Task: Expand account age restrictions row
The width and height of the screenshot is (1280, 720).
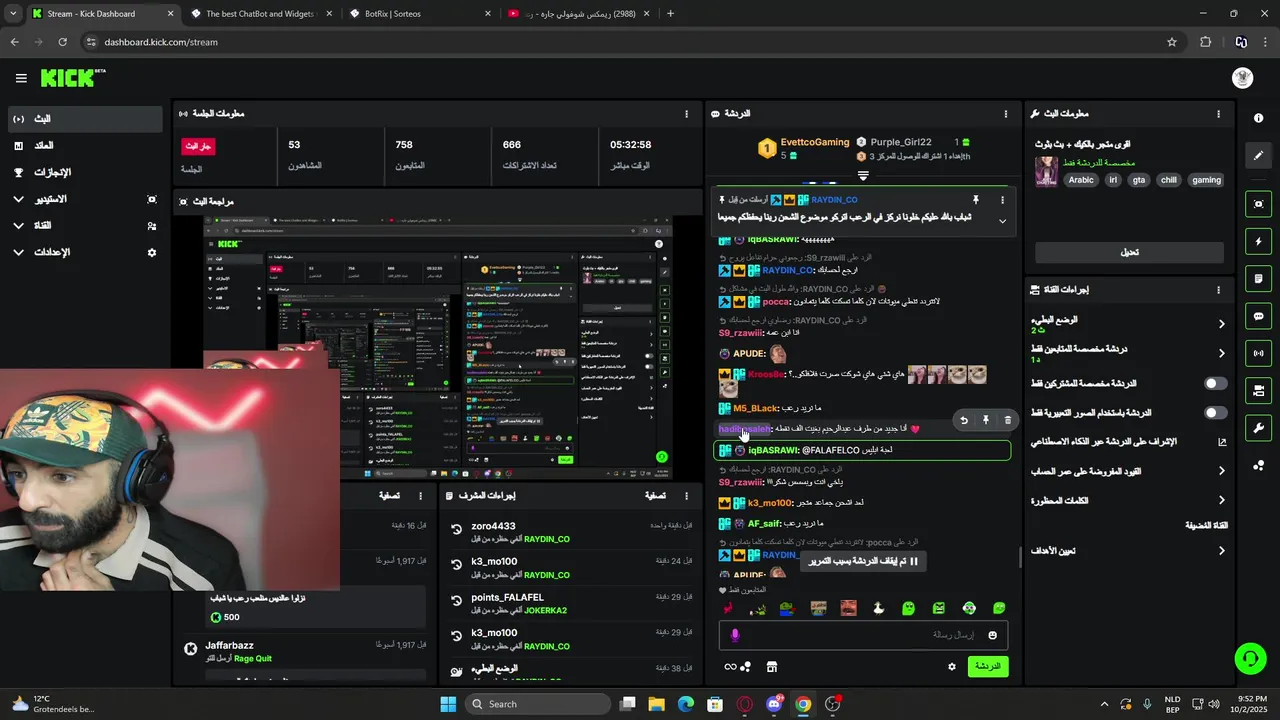Action: coord(1129,471)
